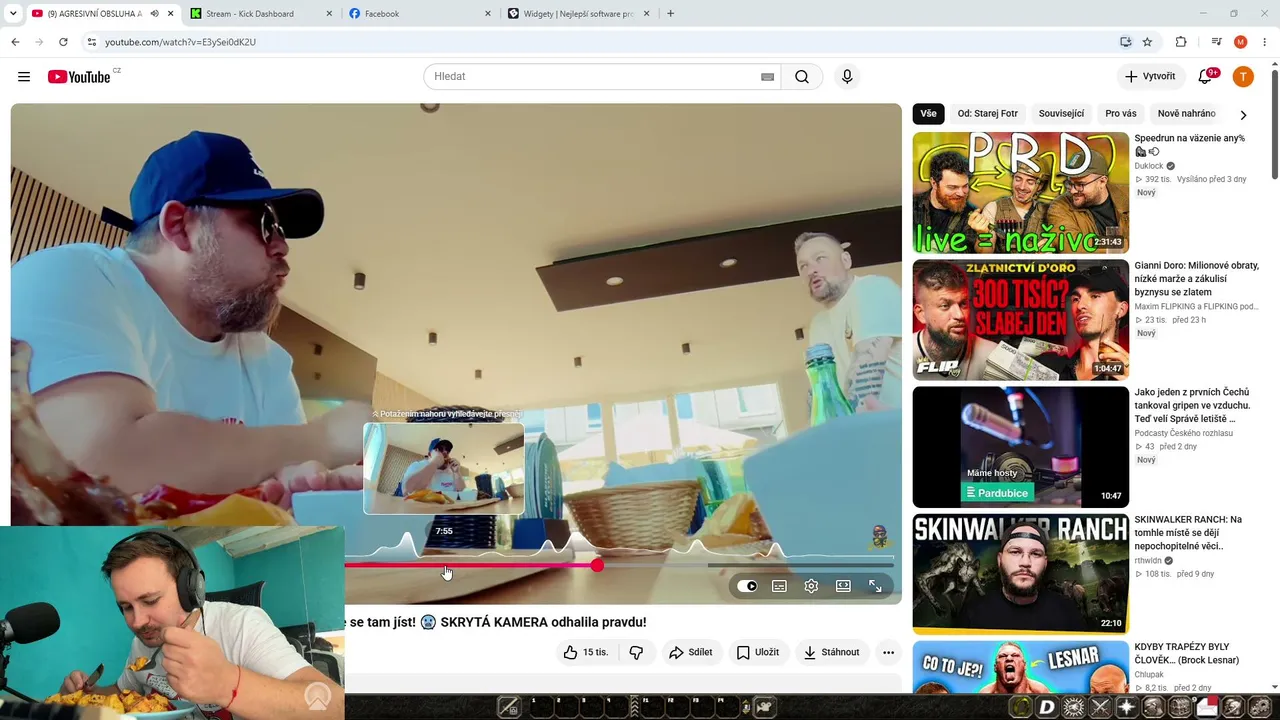Image resolution: width=1280 pixels, height=720 pixels.
Task: Open the Duklock channel name
Action: [x=1149, y=166]
